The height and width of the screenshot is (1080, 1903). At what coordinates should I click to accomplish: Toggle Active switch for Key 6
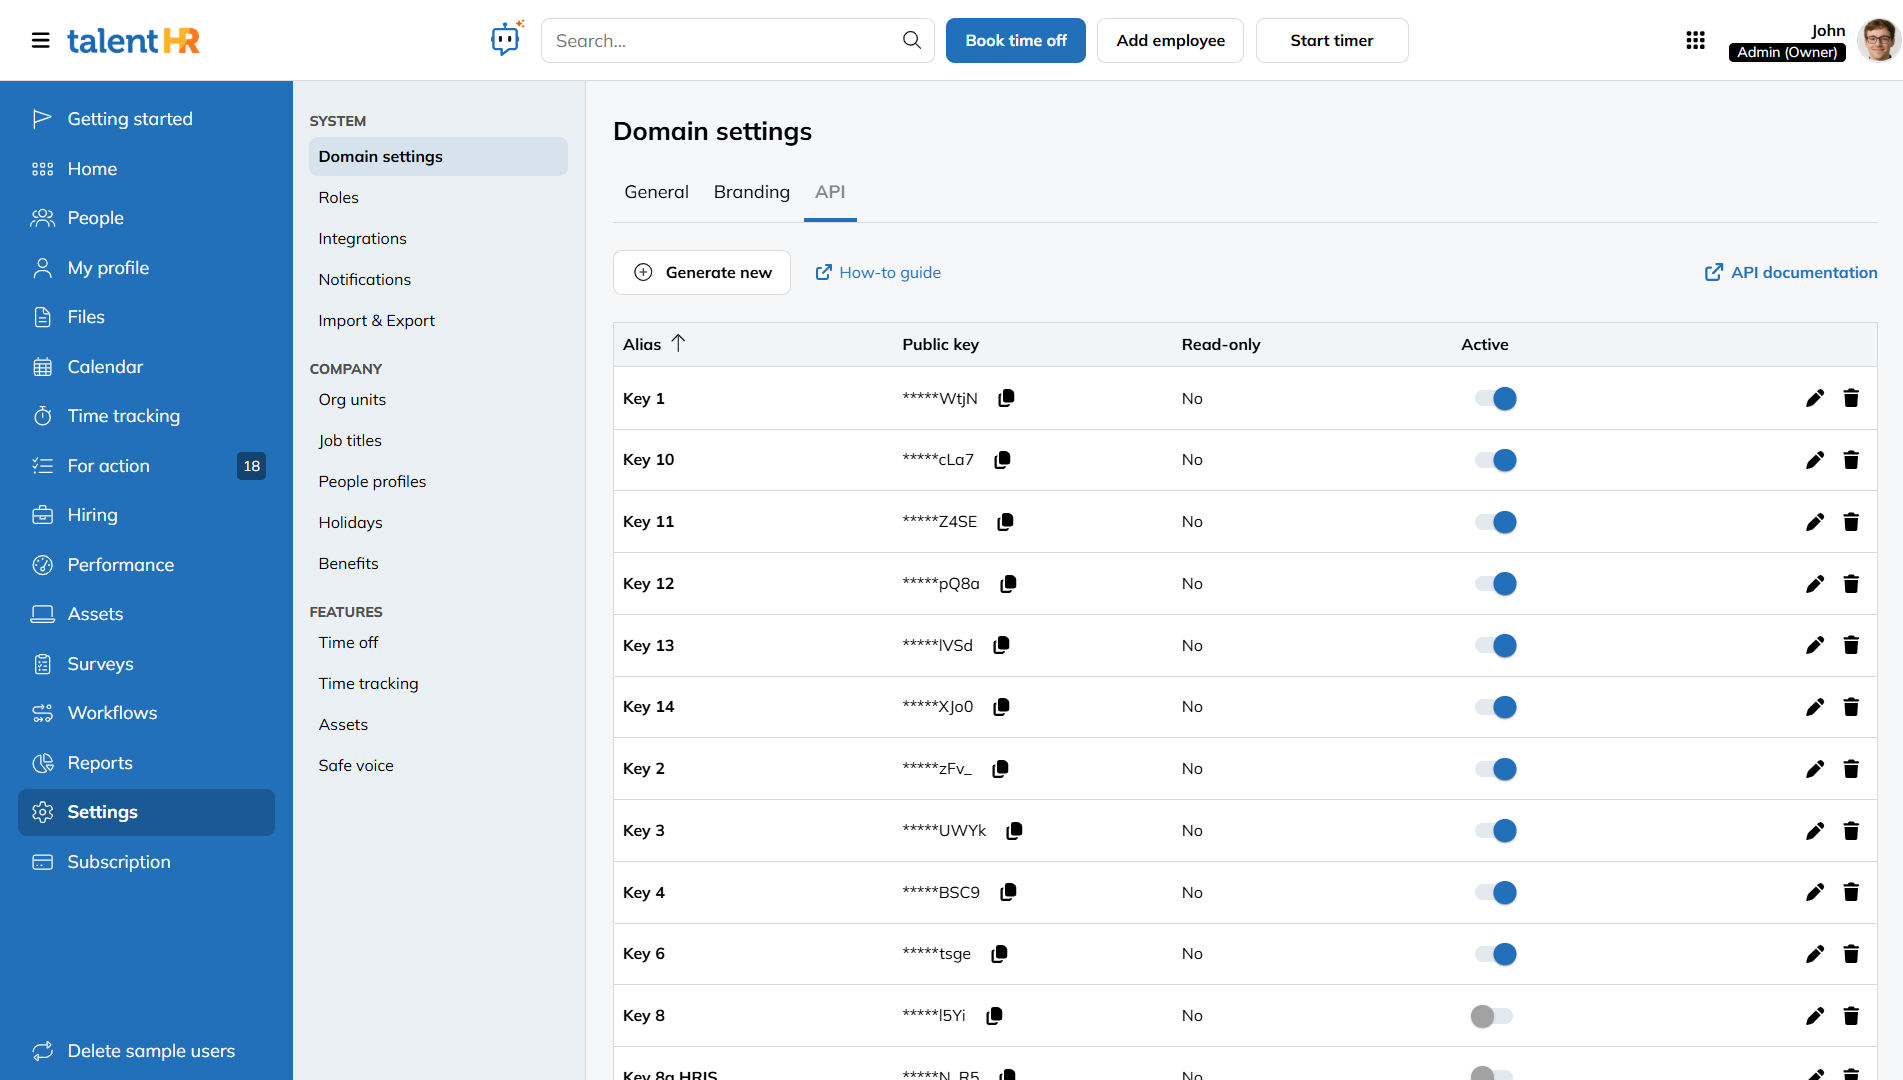point(1495,954)
